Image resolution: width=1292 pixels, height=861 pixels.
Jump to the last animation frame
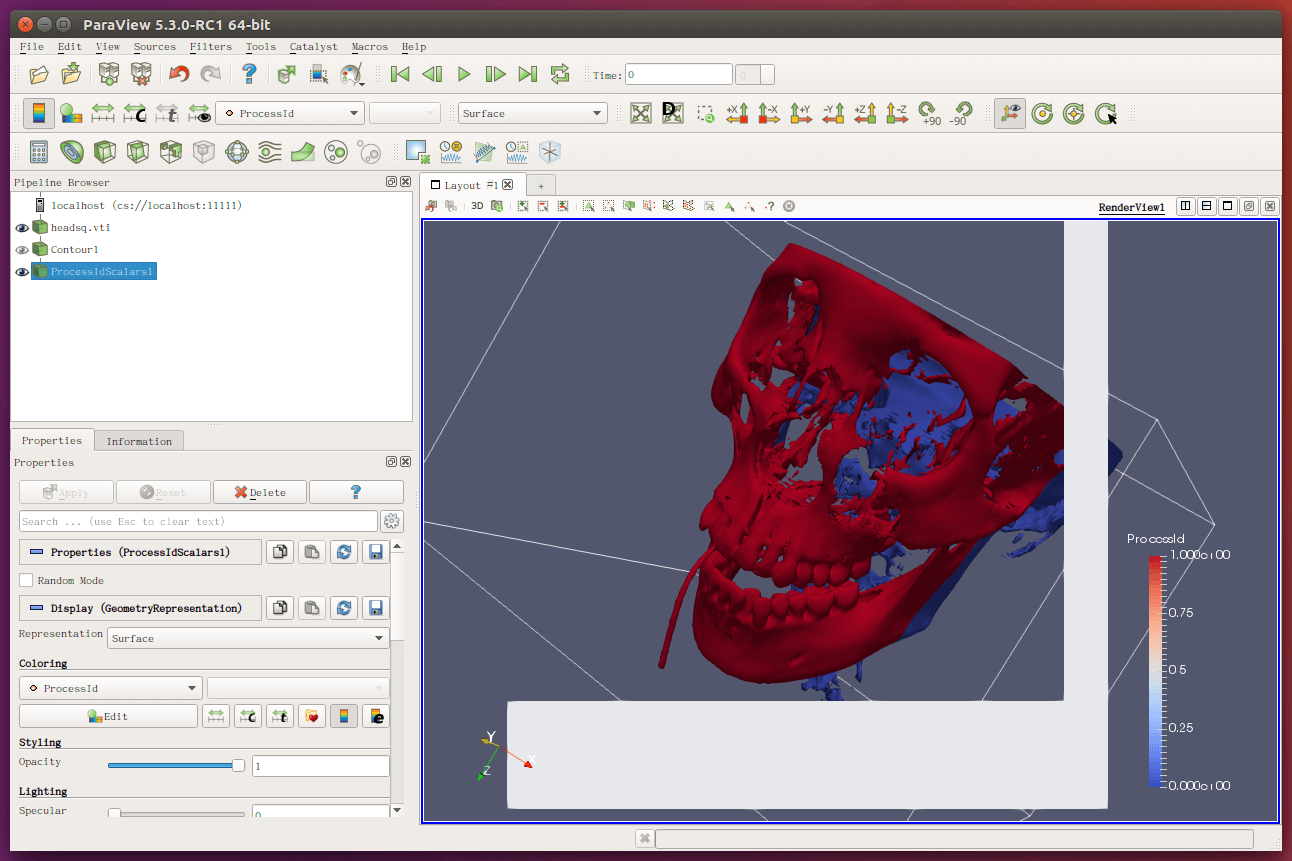tap(527, 74)
